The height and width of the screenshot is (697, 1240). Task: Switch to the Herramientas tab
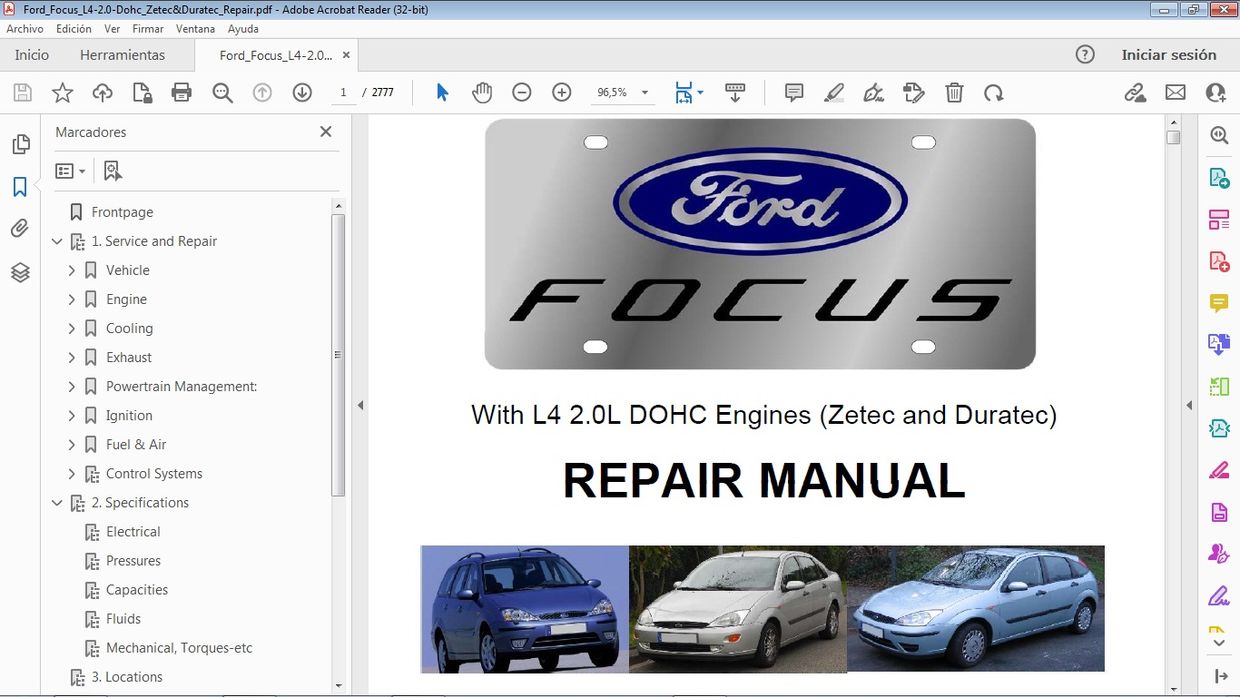point(122,55)
